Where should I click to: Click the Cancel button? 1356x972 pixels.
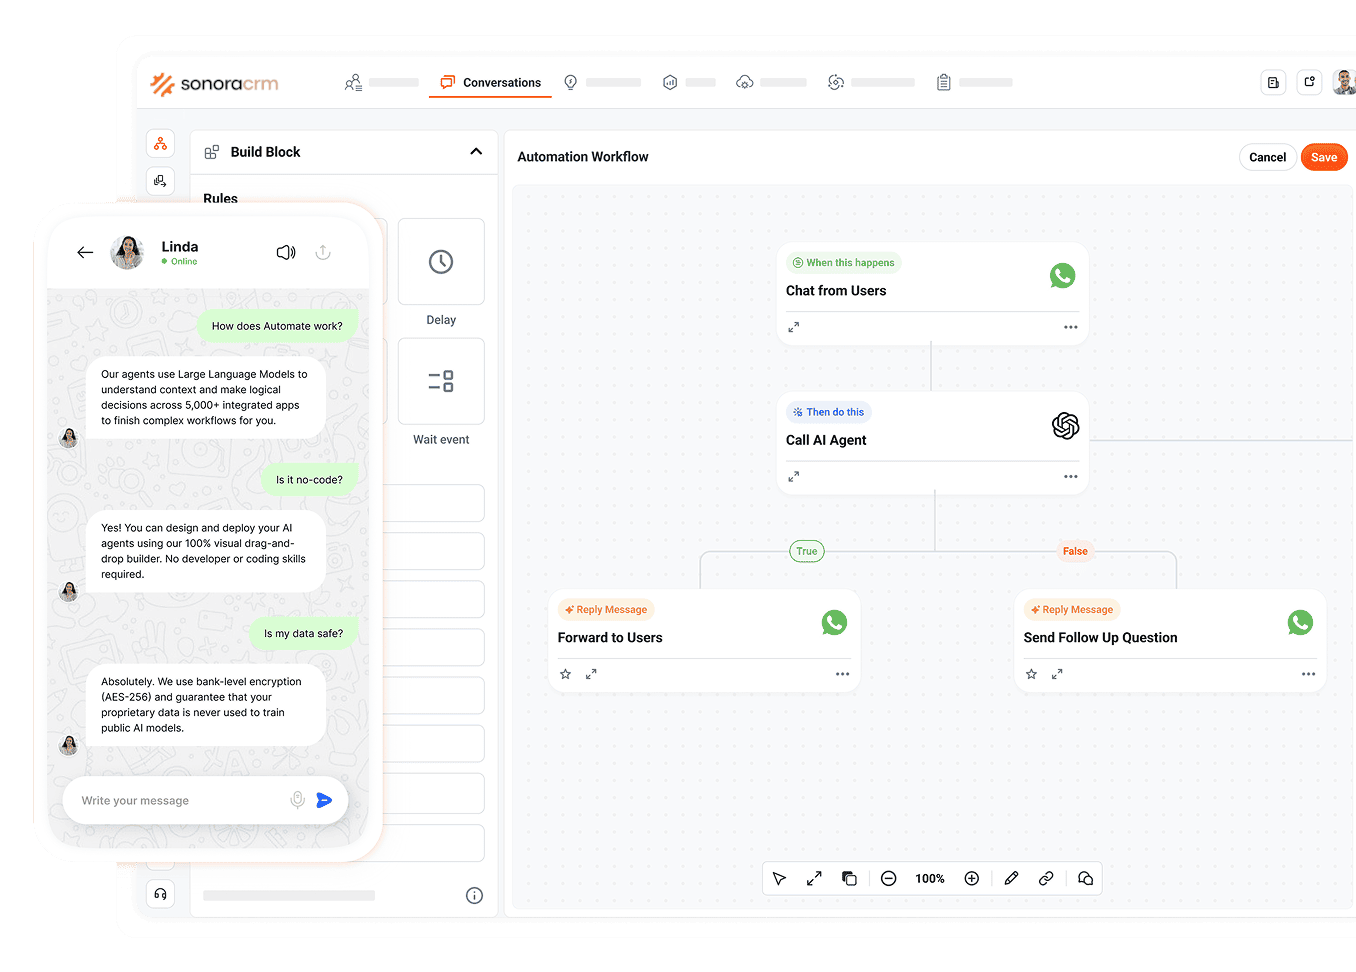(x=1268, y=157)
